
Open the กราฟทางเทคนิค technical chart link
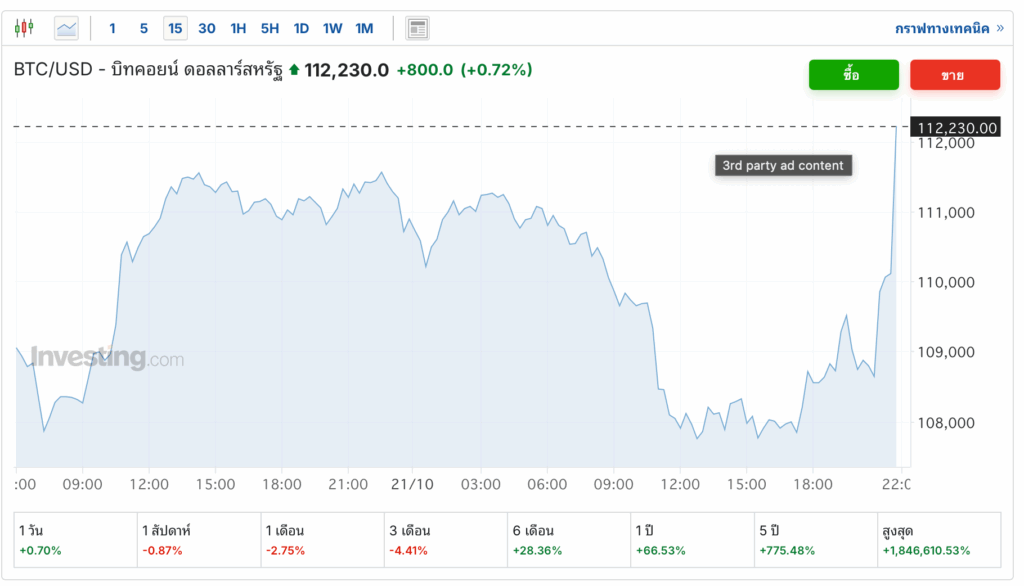948,28
